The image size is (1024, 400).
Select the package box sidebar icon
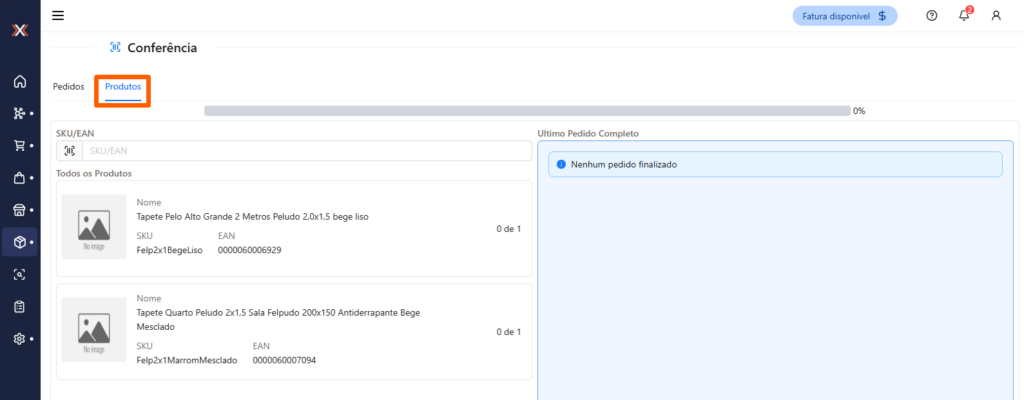[19, 242]
